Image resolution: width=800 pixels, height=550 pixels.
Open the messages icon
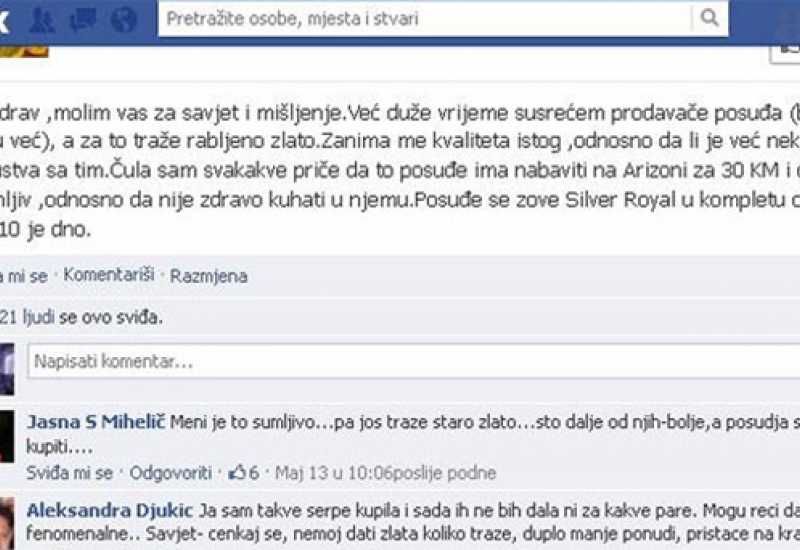pyautogui.click(x=83, y=20)
